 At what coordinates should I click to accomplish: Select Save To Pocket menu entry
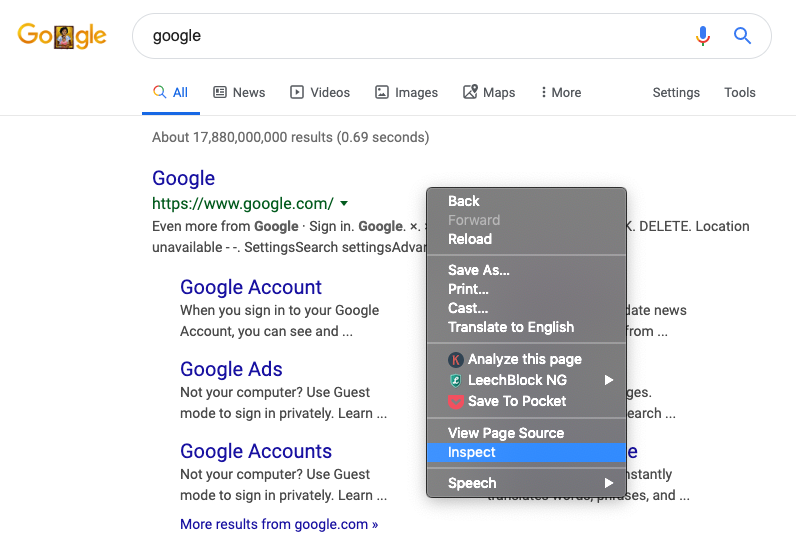[526, 401]
